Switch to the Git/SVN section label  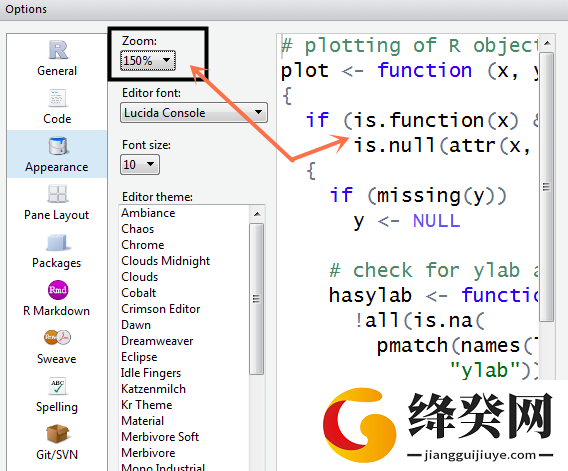[x=57, y=455]
